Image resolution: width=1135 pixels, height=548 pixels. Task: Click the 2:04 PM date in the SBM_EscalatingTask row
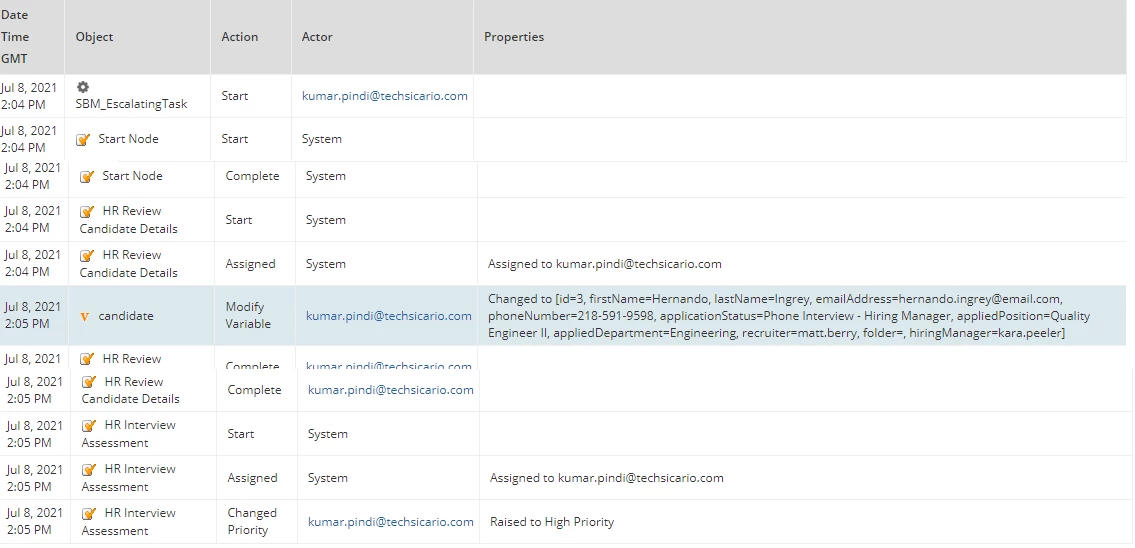[29, 96]
